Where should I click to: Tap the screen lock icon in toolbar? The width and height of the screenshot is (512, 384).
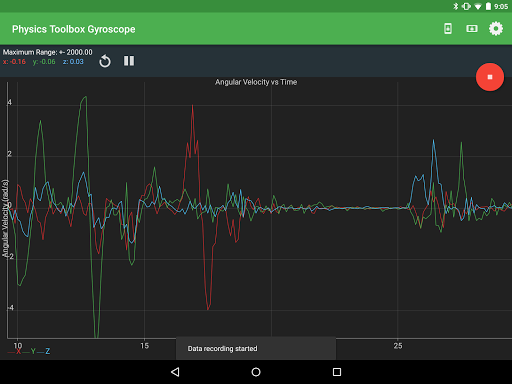pyautogui.click(x=472, y=29)
